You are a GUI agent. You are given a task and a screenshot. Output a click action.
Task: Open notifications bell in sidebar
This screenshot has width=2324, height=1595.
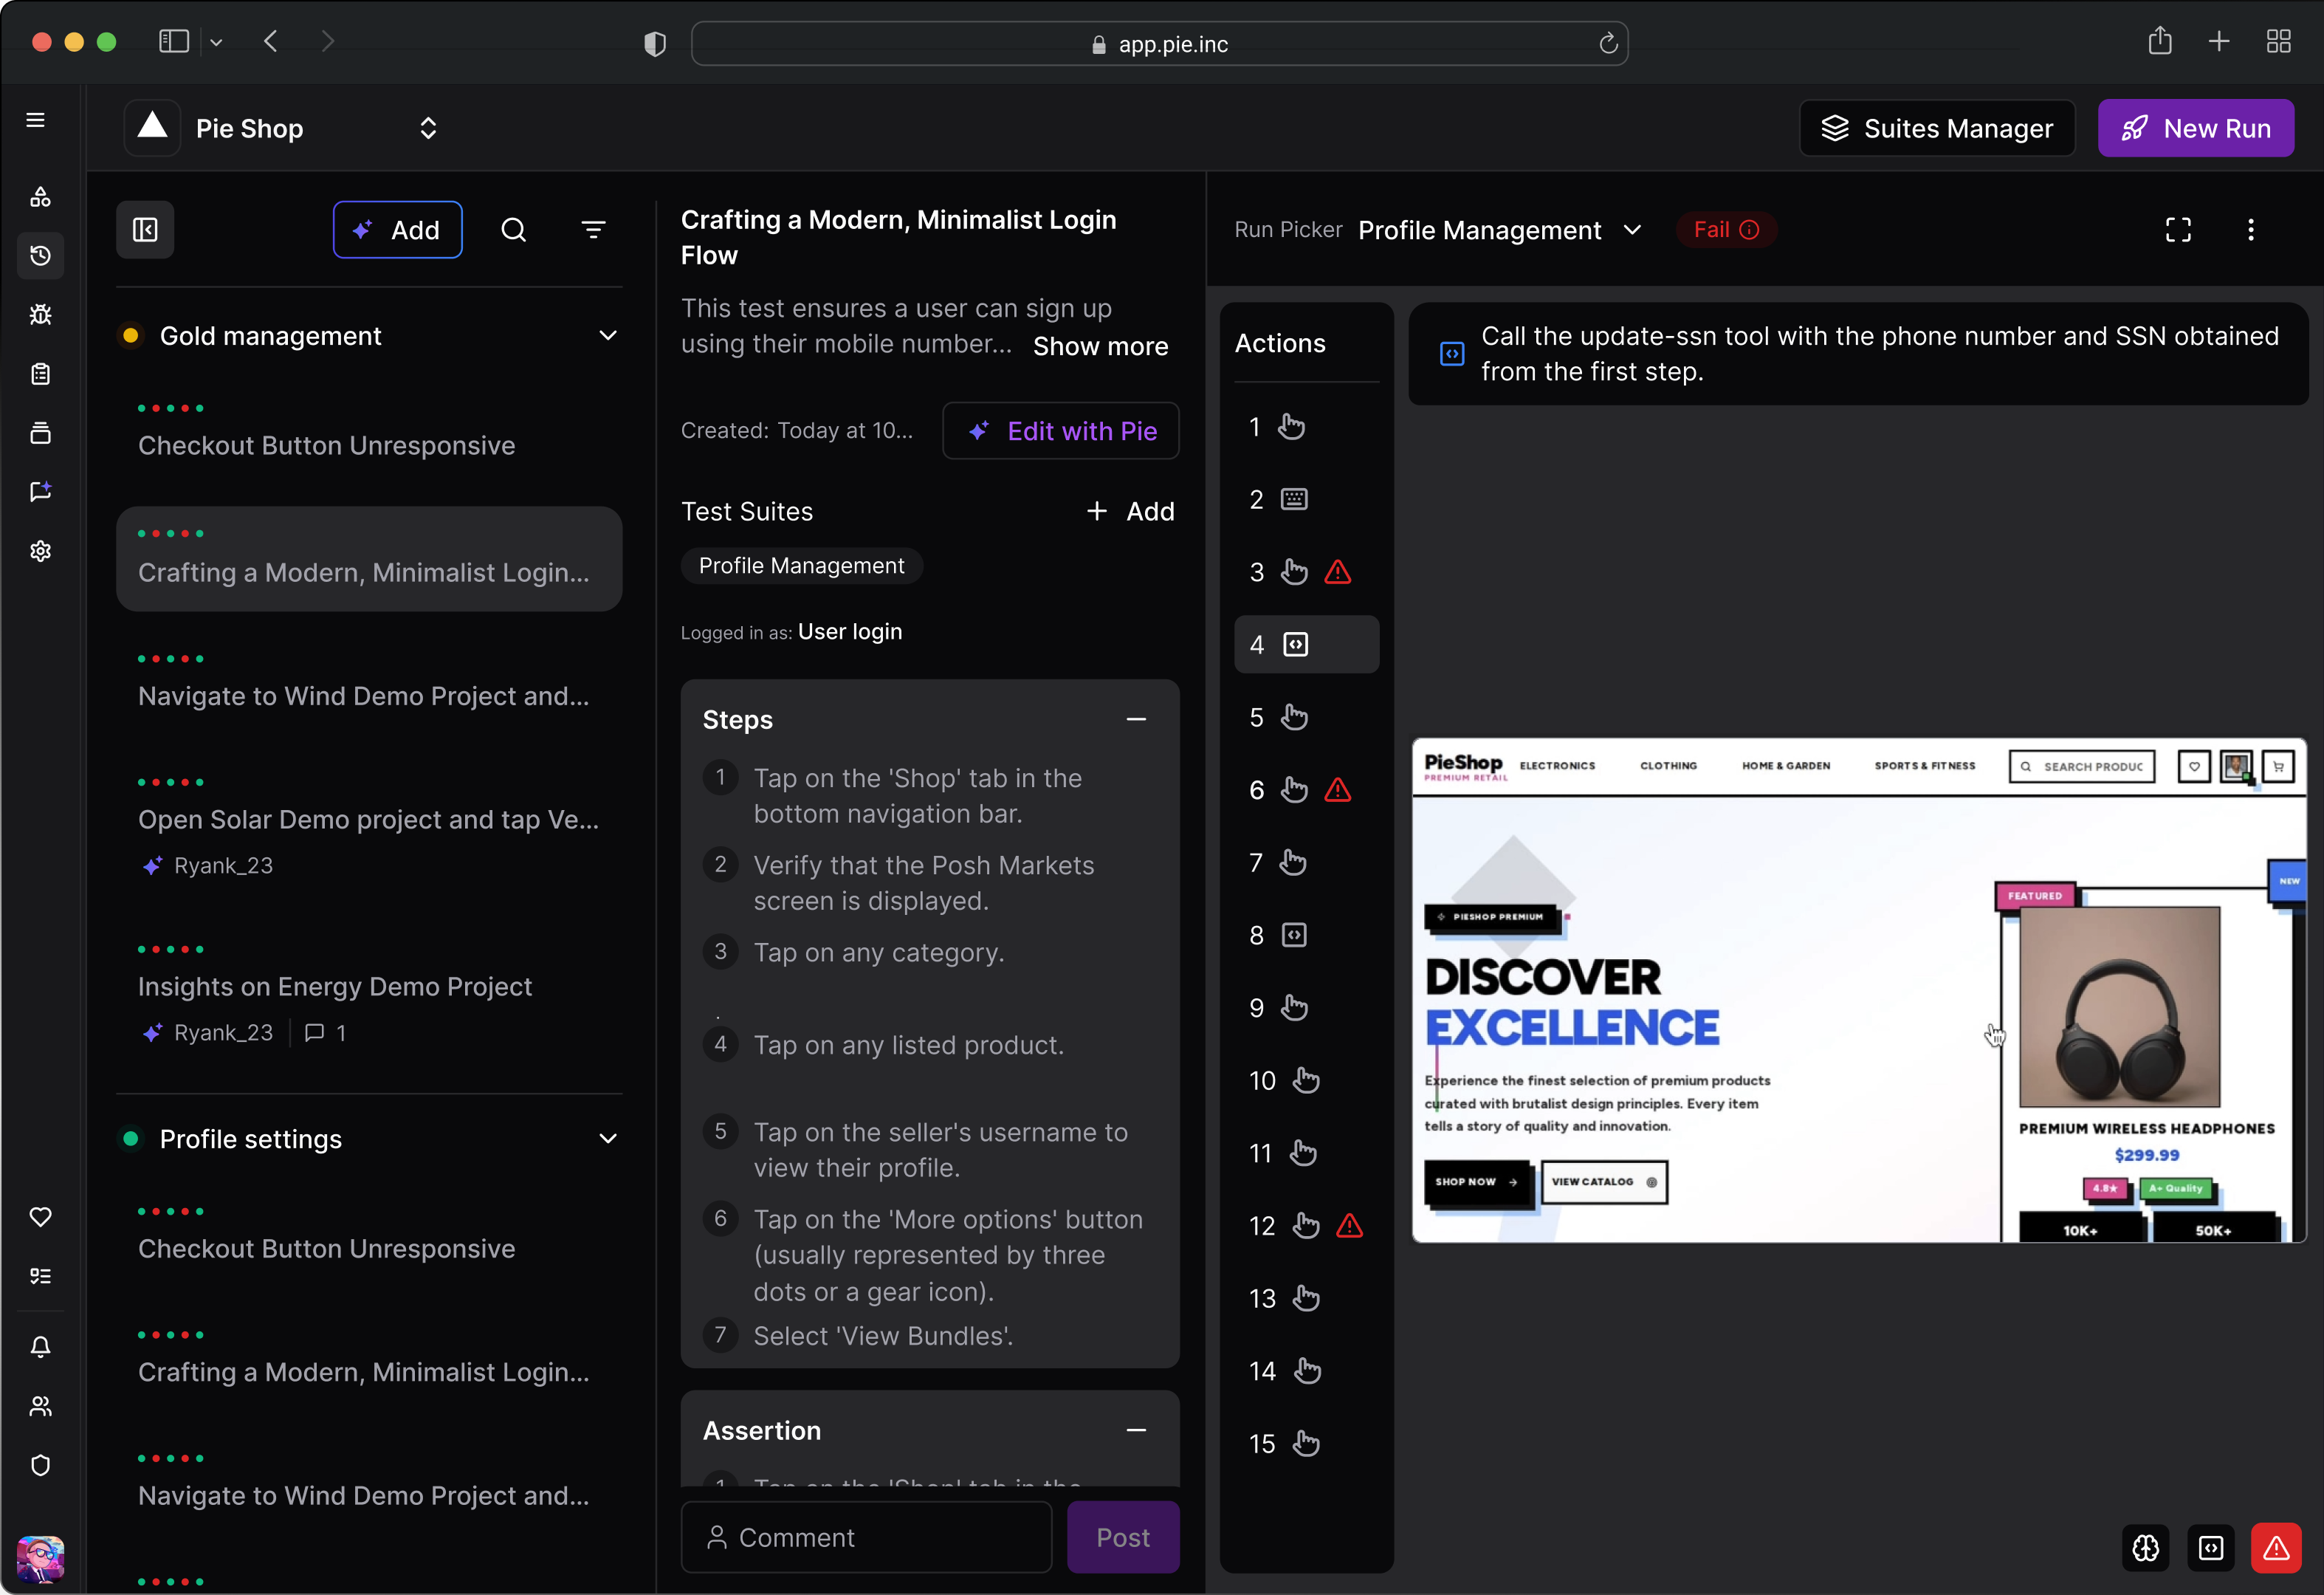tap(40, 1347)
